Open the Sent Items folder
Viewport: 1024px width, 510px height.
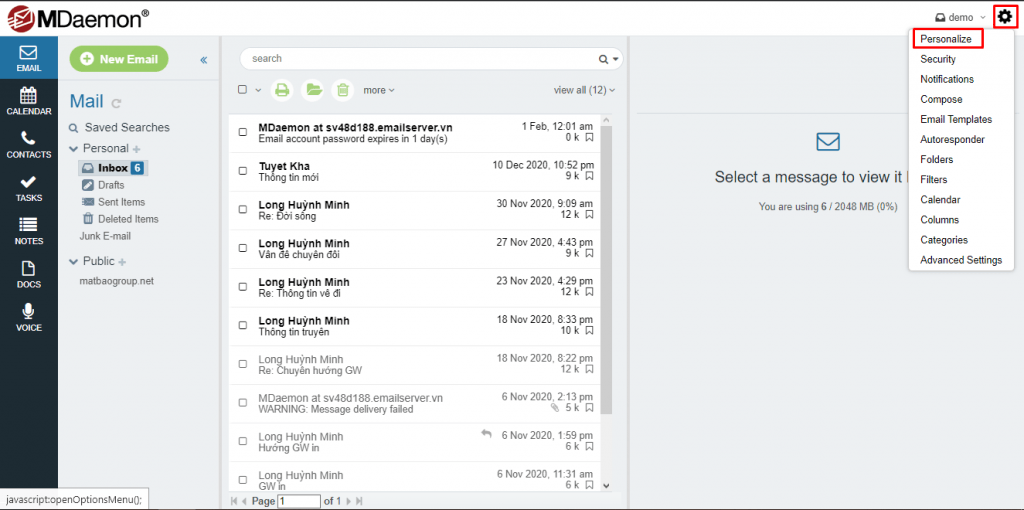tap(121, 202)
